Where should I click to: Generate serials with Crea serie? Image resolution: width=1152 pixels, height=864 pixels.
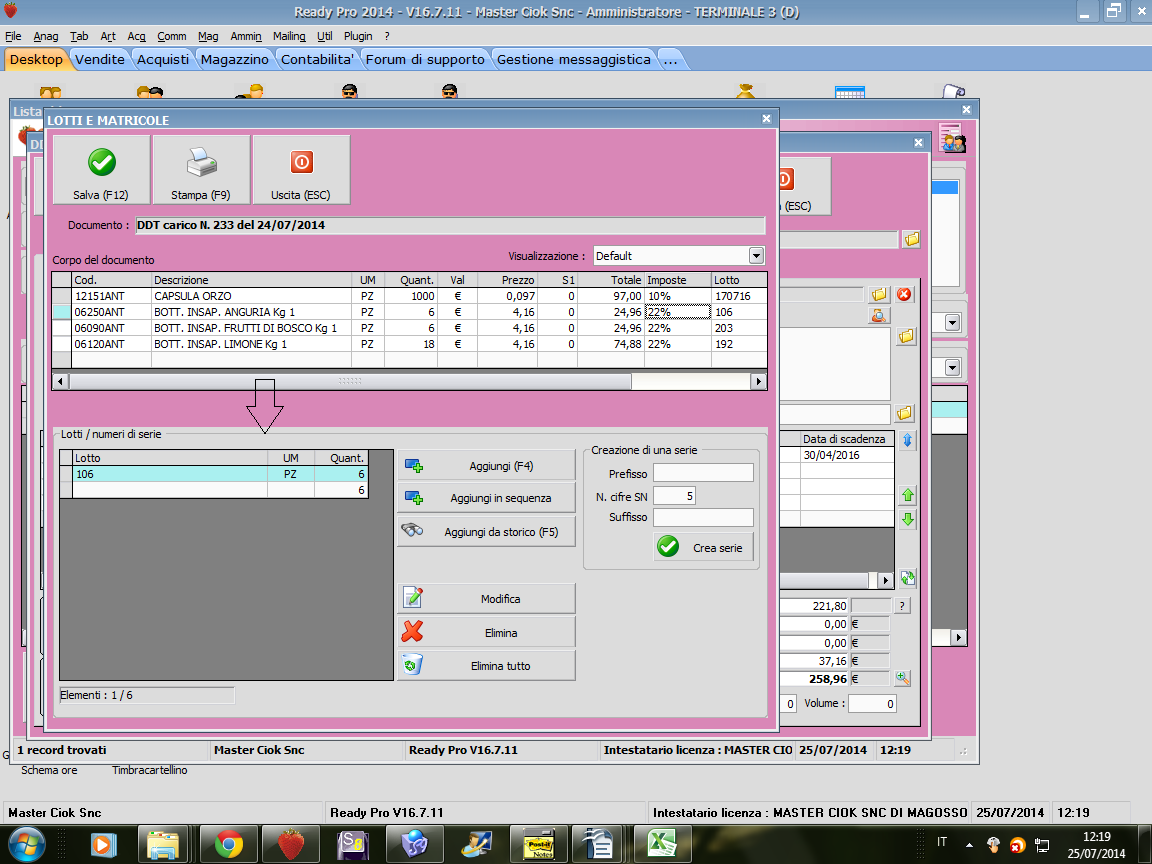tap(703, 547)
